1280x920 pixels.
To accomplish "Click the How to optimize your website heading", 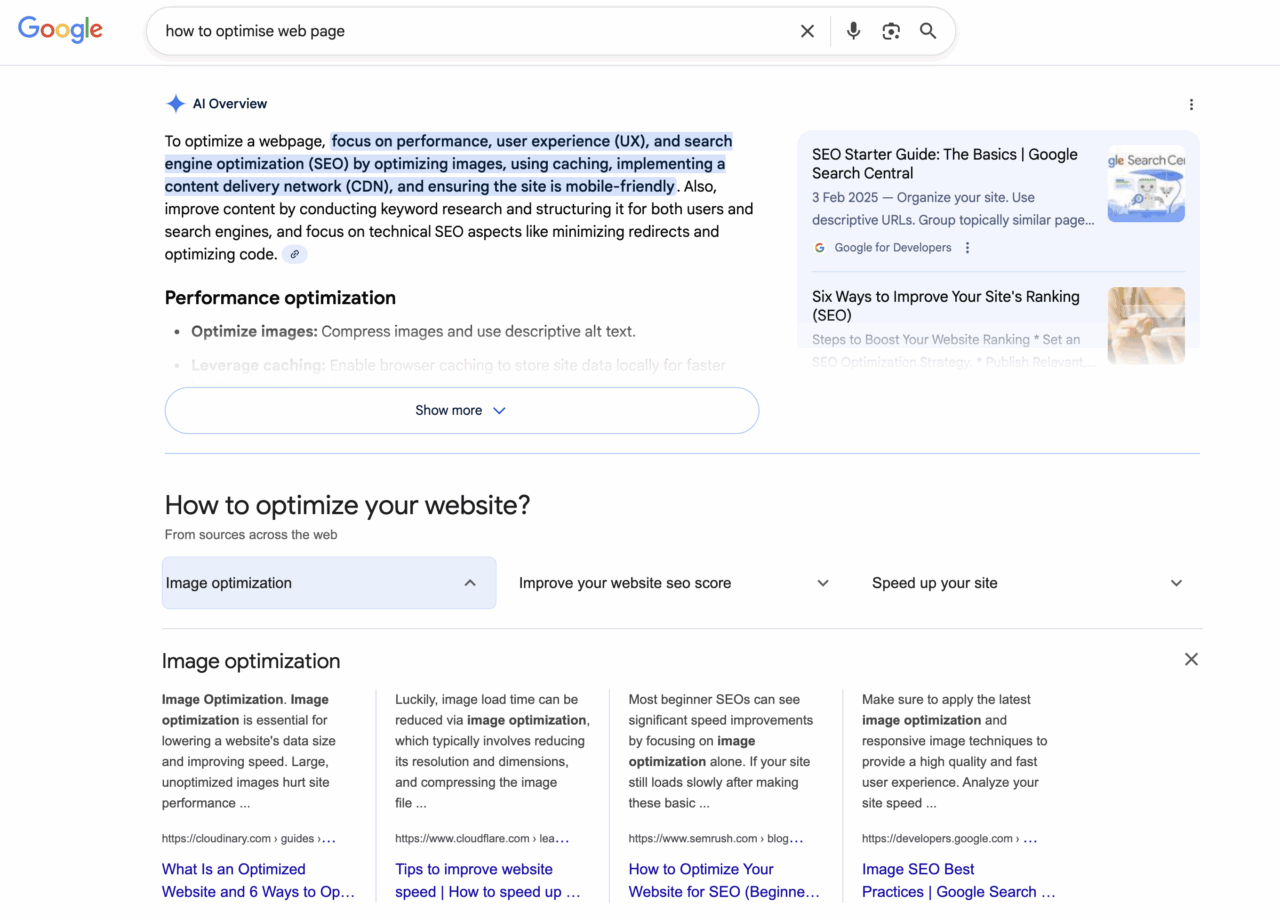I will tap(347, 505).
